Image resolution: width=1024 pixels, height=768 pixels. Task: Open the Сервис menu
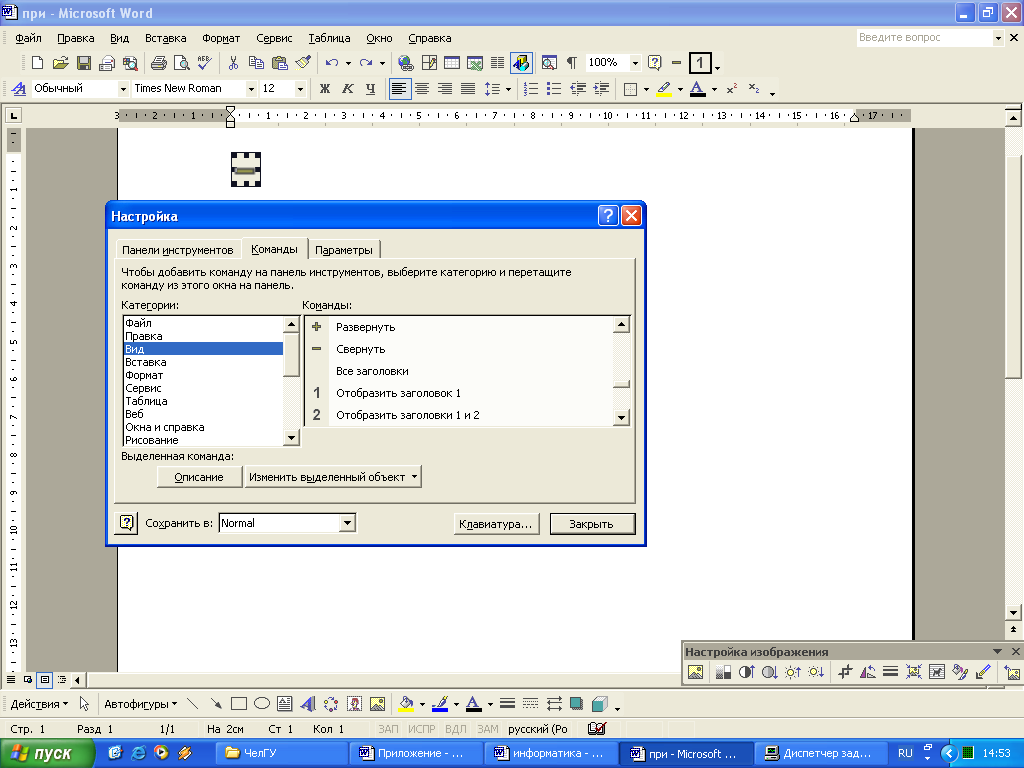coord(274,38)
